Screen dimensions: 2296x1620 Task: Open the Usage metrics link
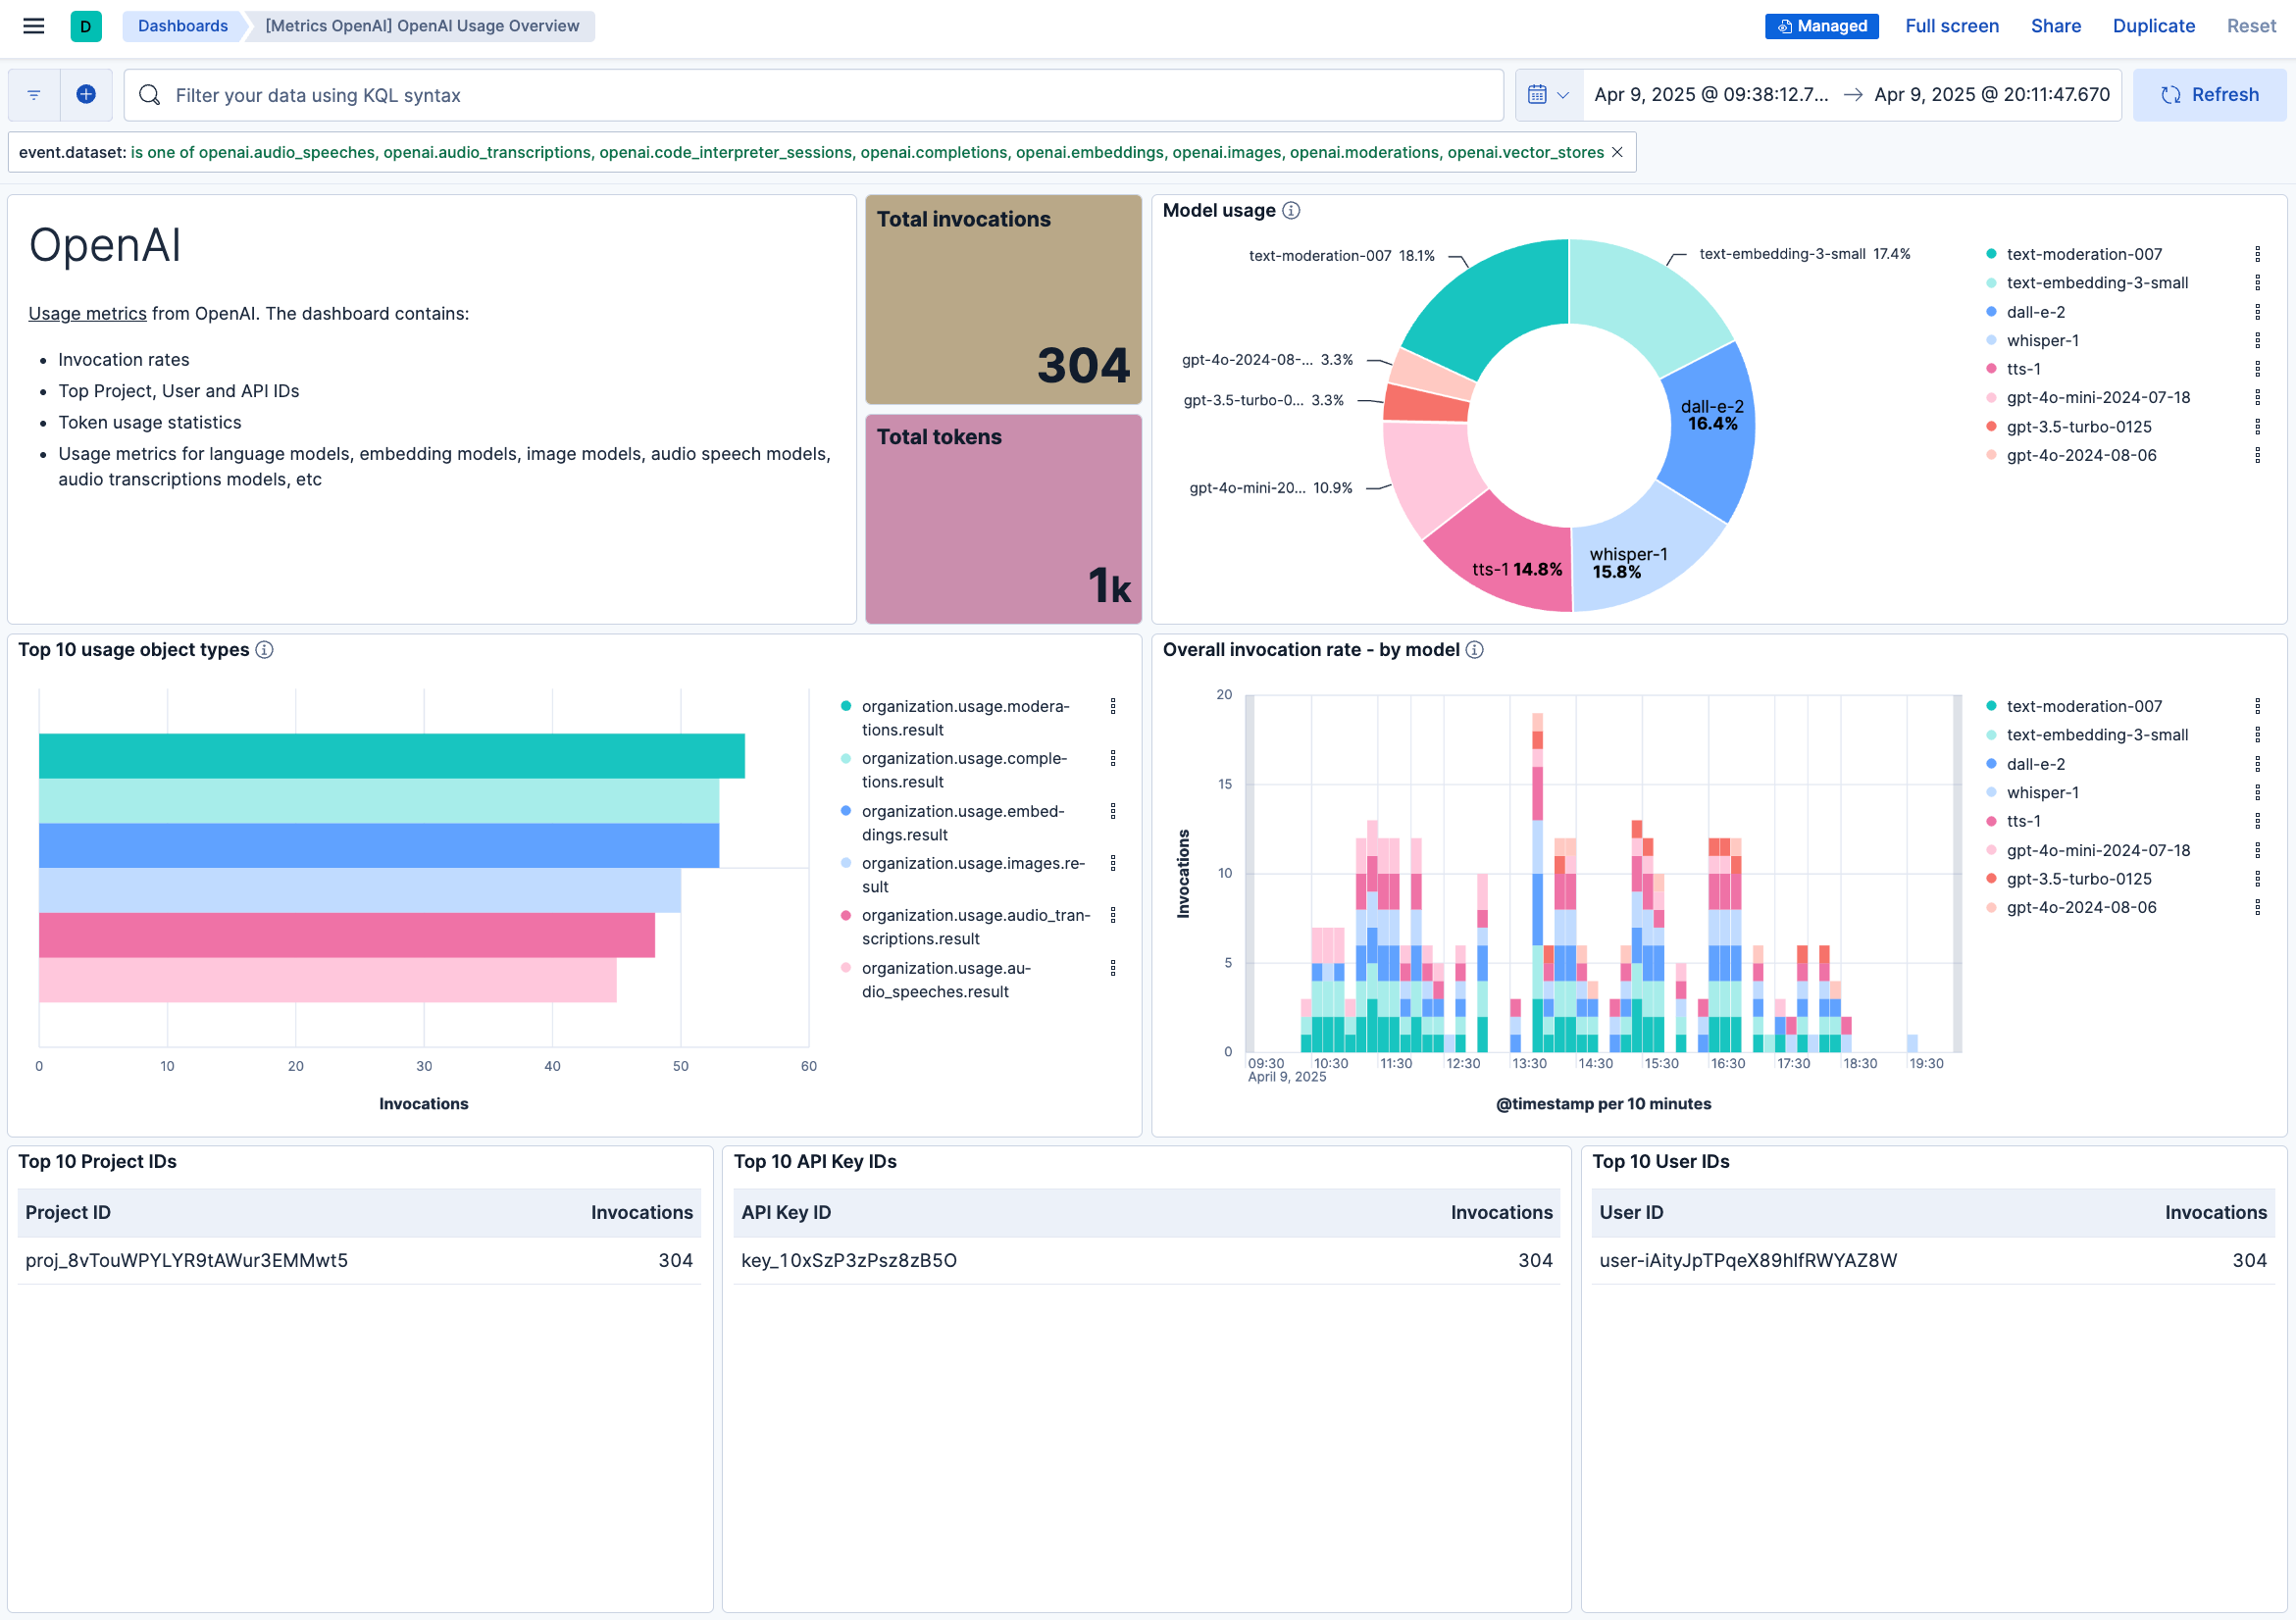(87, 313)
